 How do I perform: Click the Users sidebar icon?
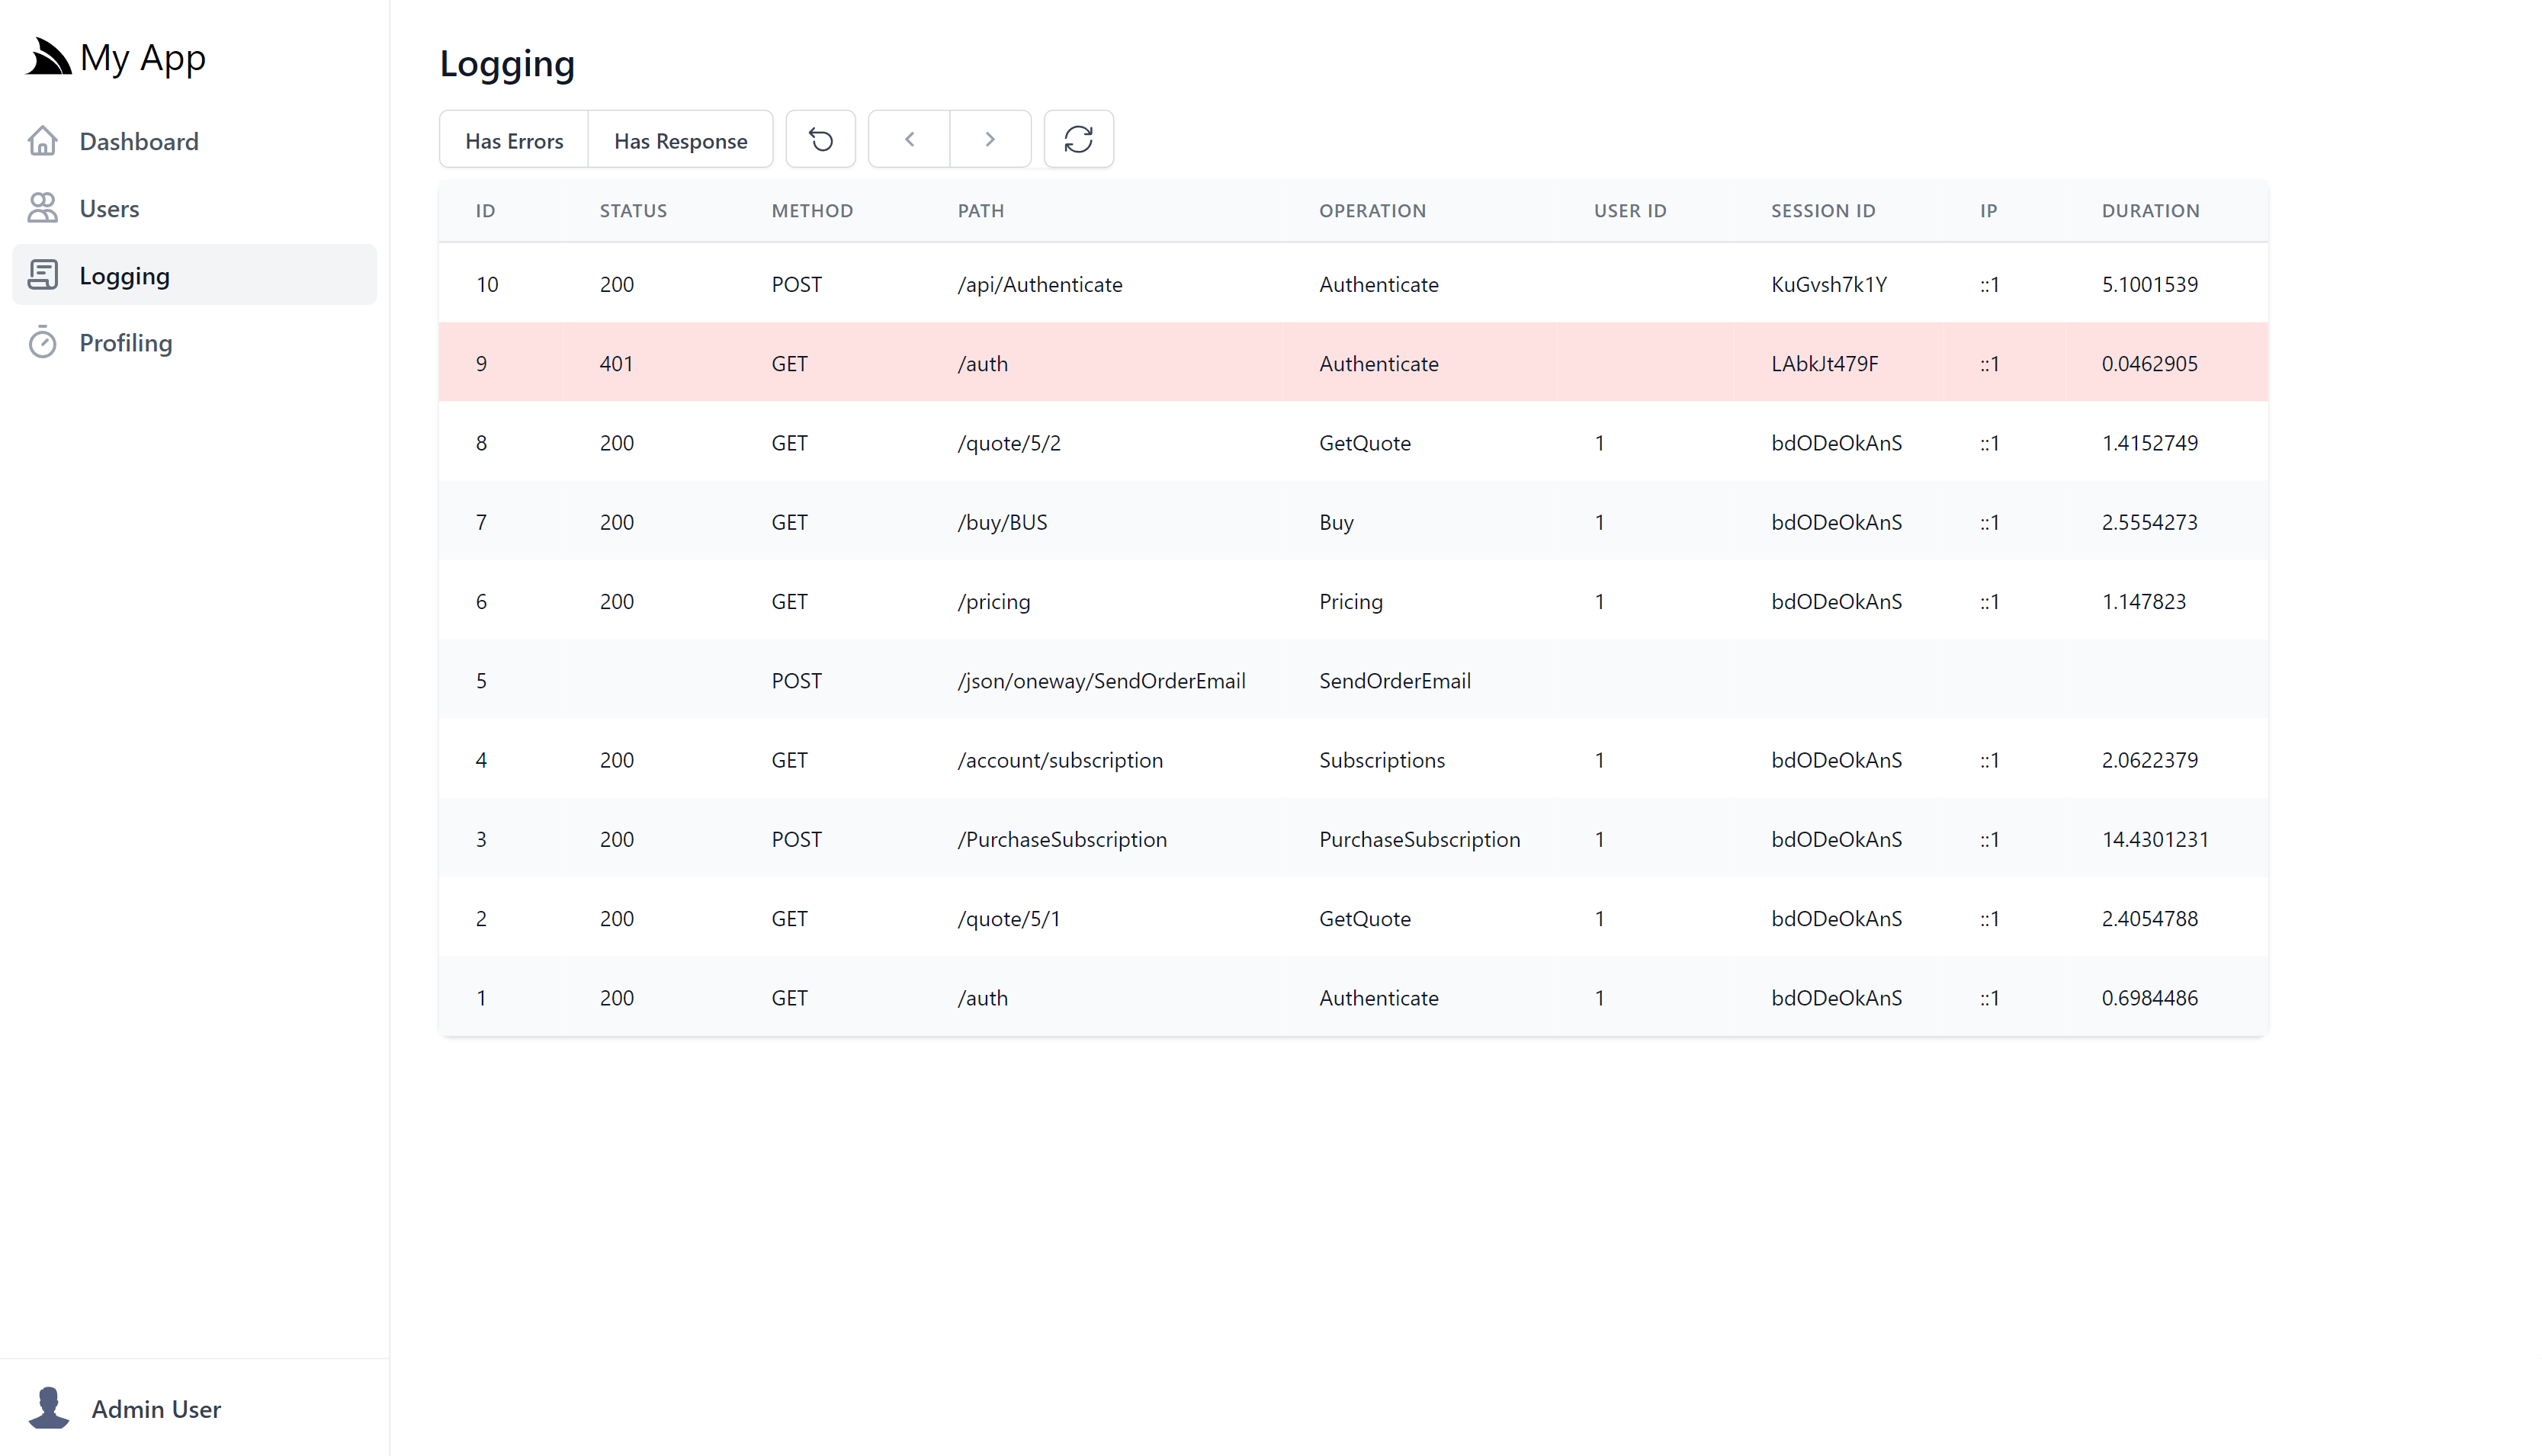click(43, 208)
